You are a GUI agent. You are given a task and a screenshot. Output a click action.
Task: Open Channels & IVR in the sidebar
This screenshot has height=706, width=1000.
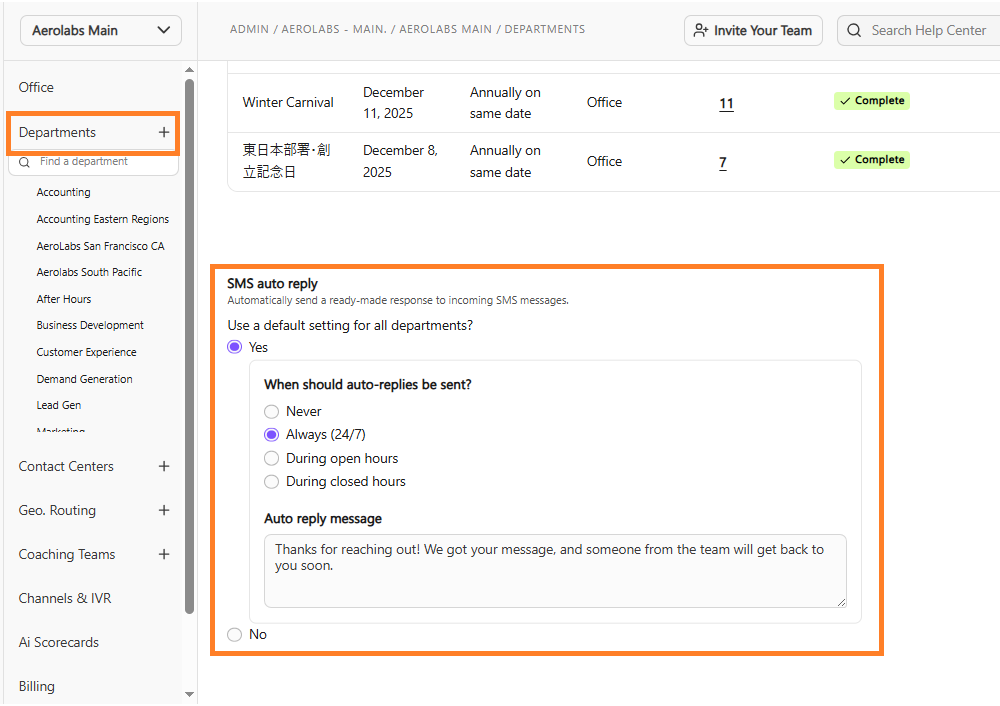tap(65, 599)
